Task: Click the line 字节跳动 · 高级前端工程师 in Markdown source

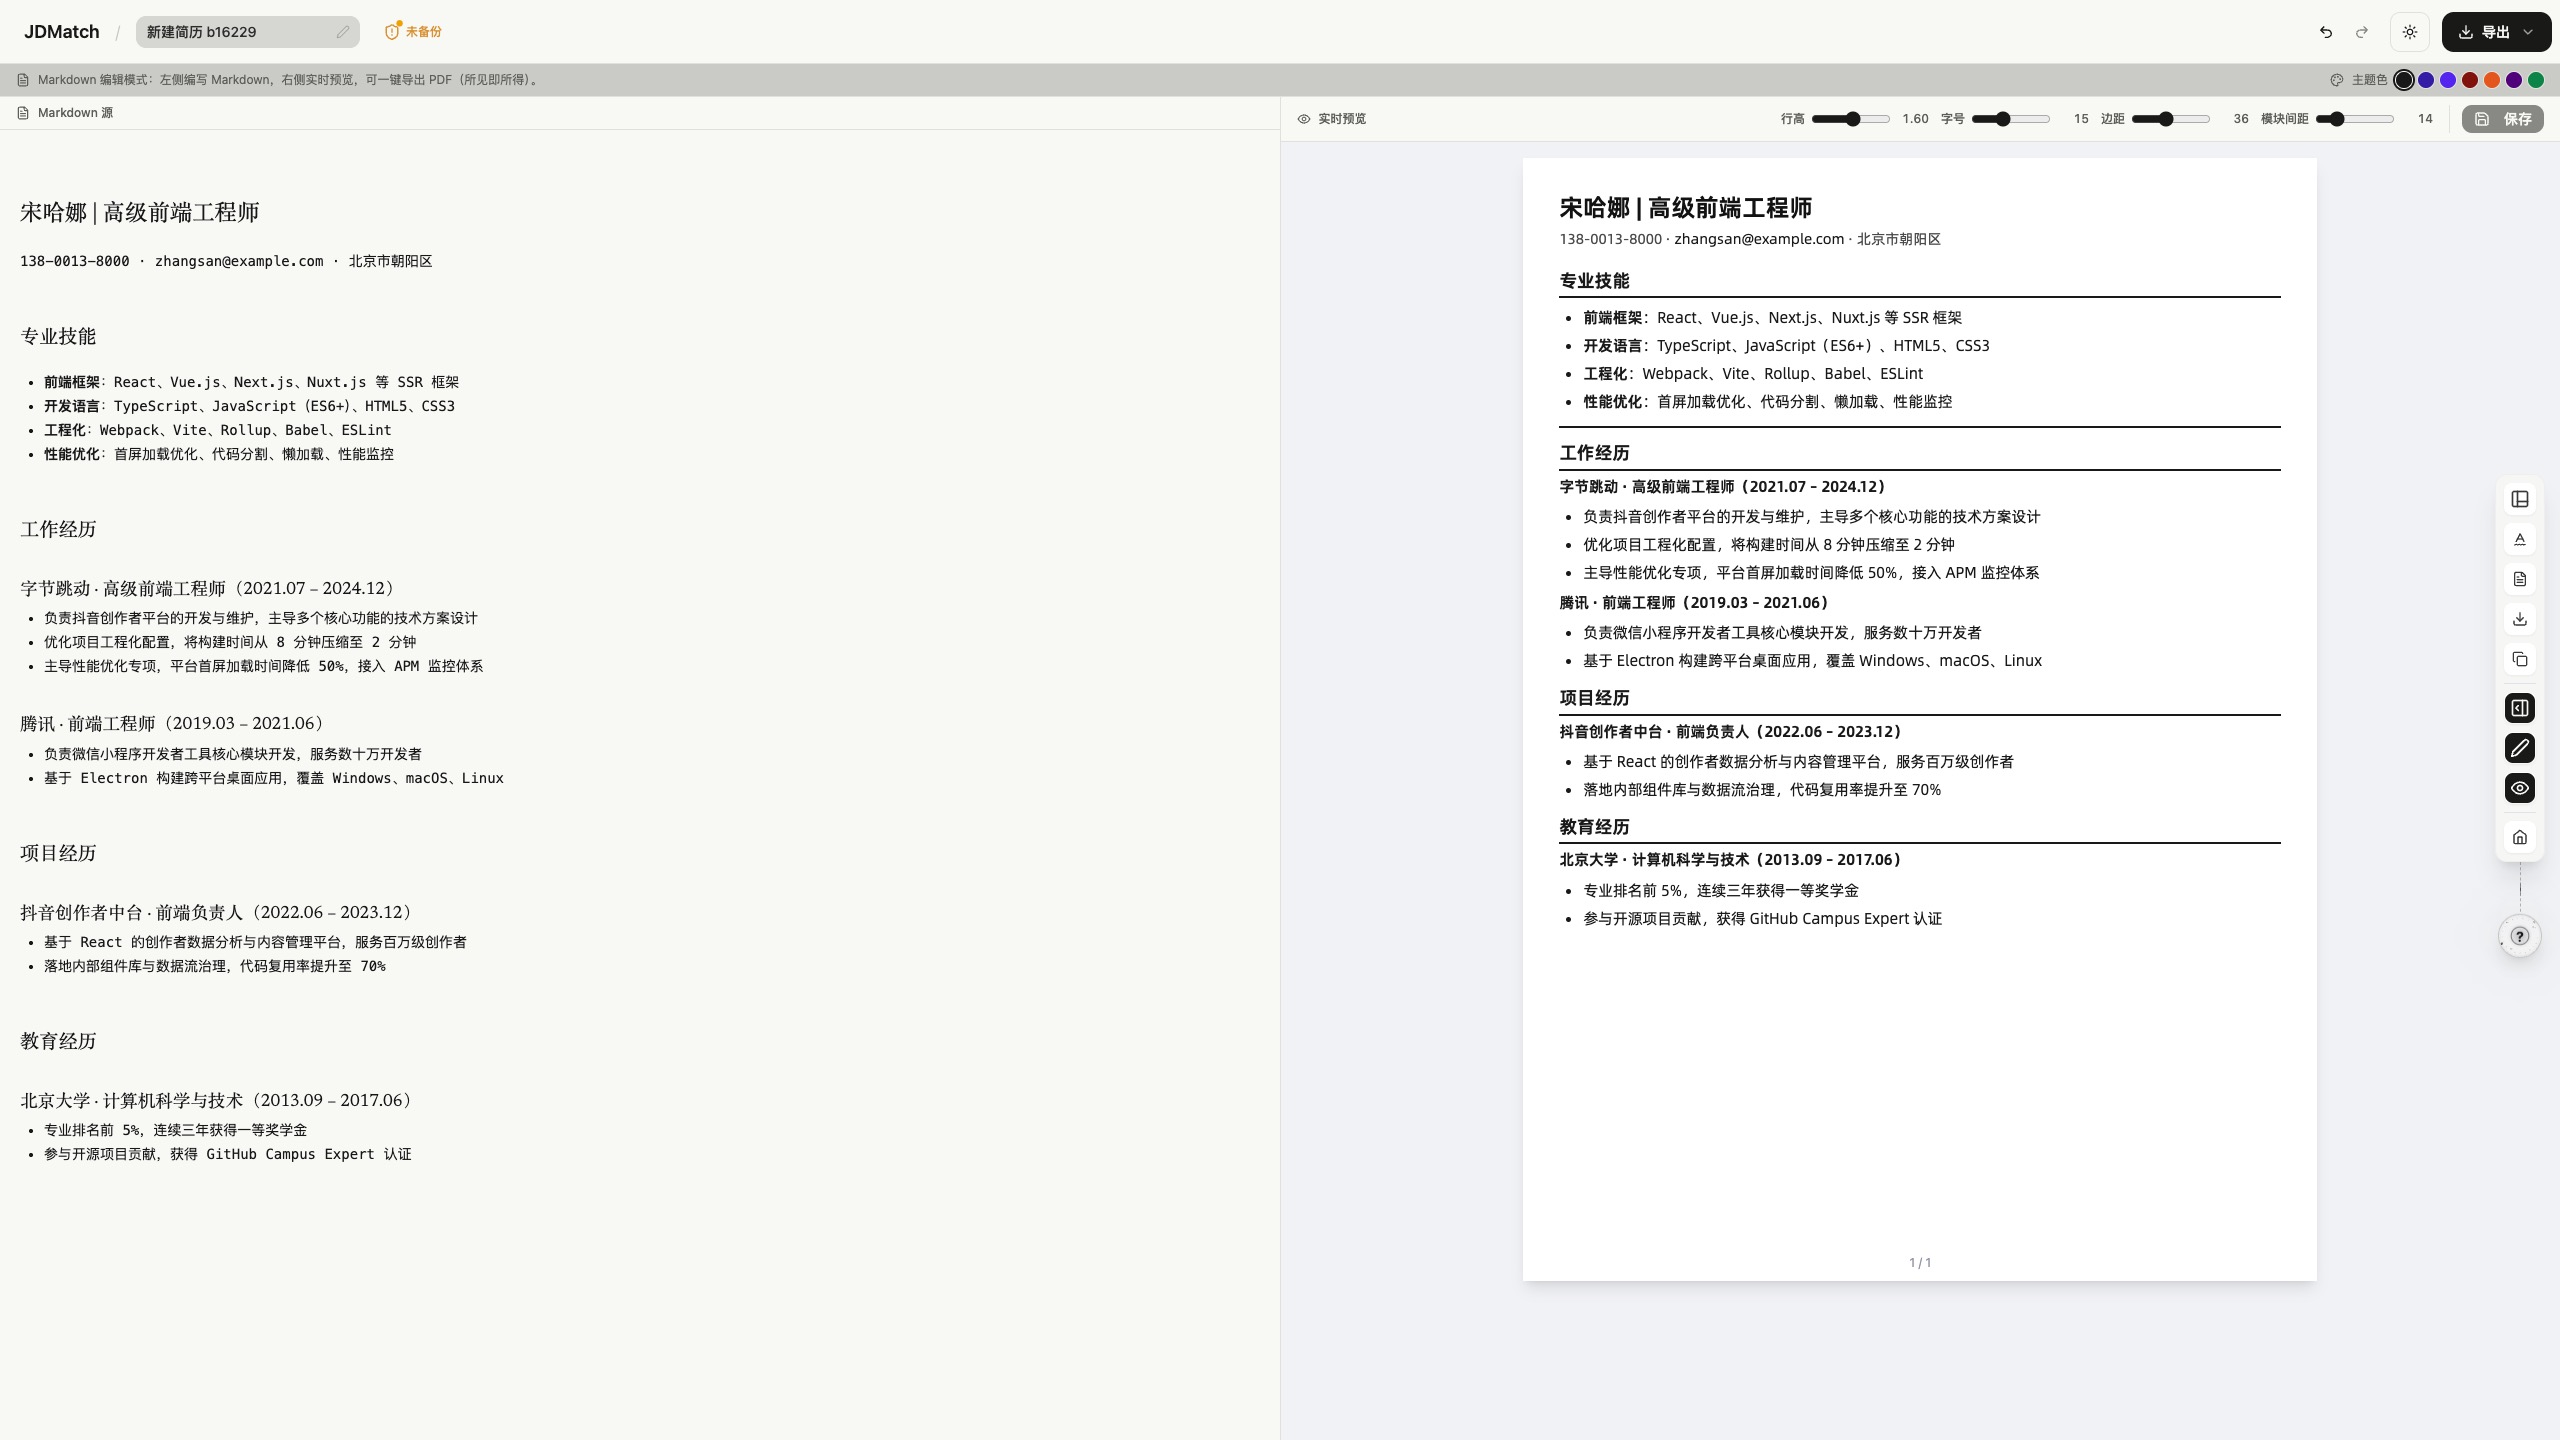Action: click(210, 589)
